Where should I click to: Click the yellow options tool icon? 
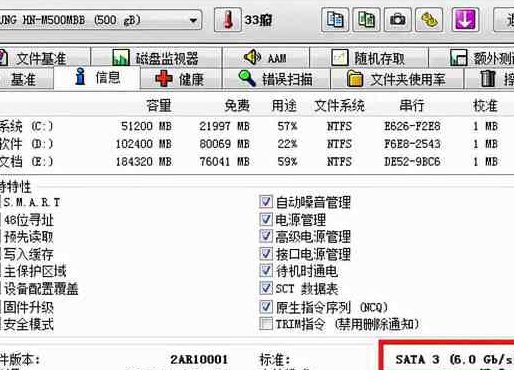(x=429, y=20)
